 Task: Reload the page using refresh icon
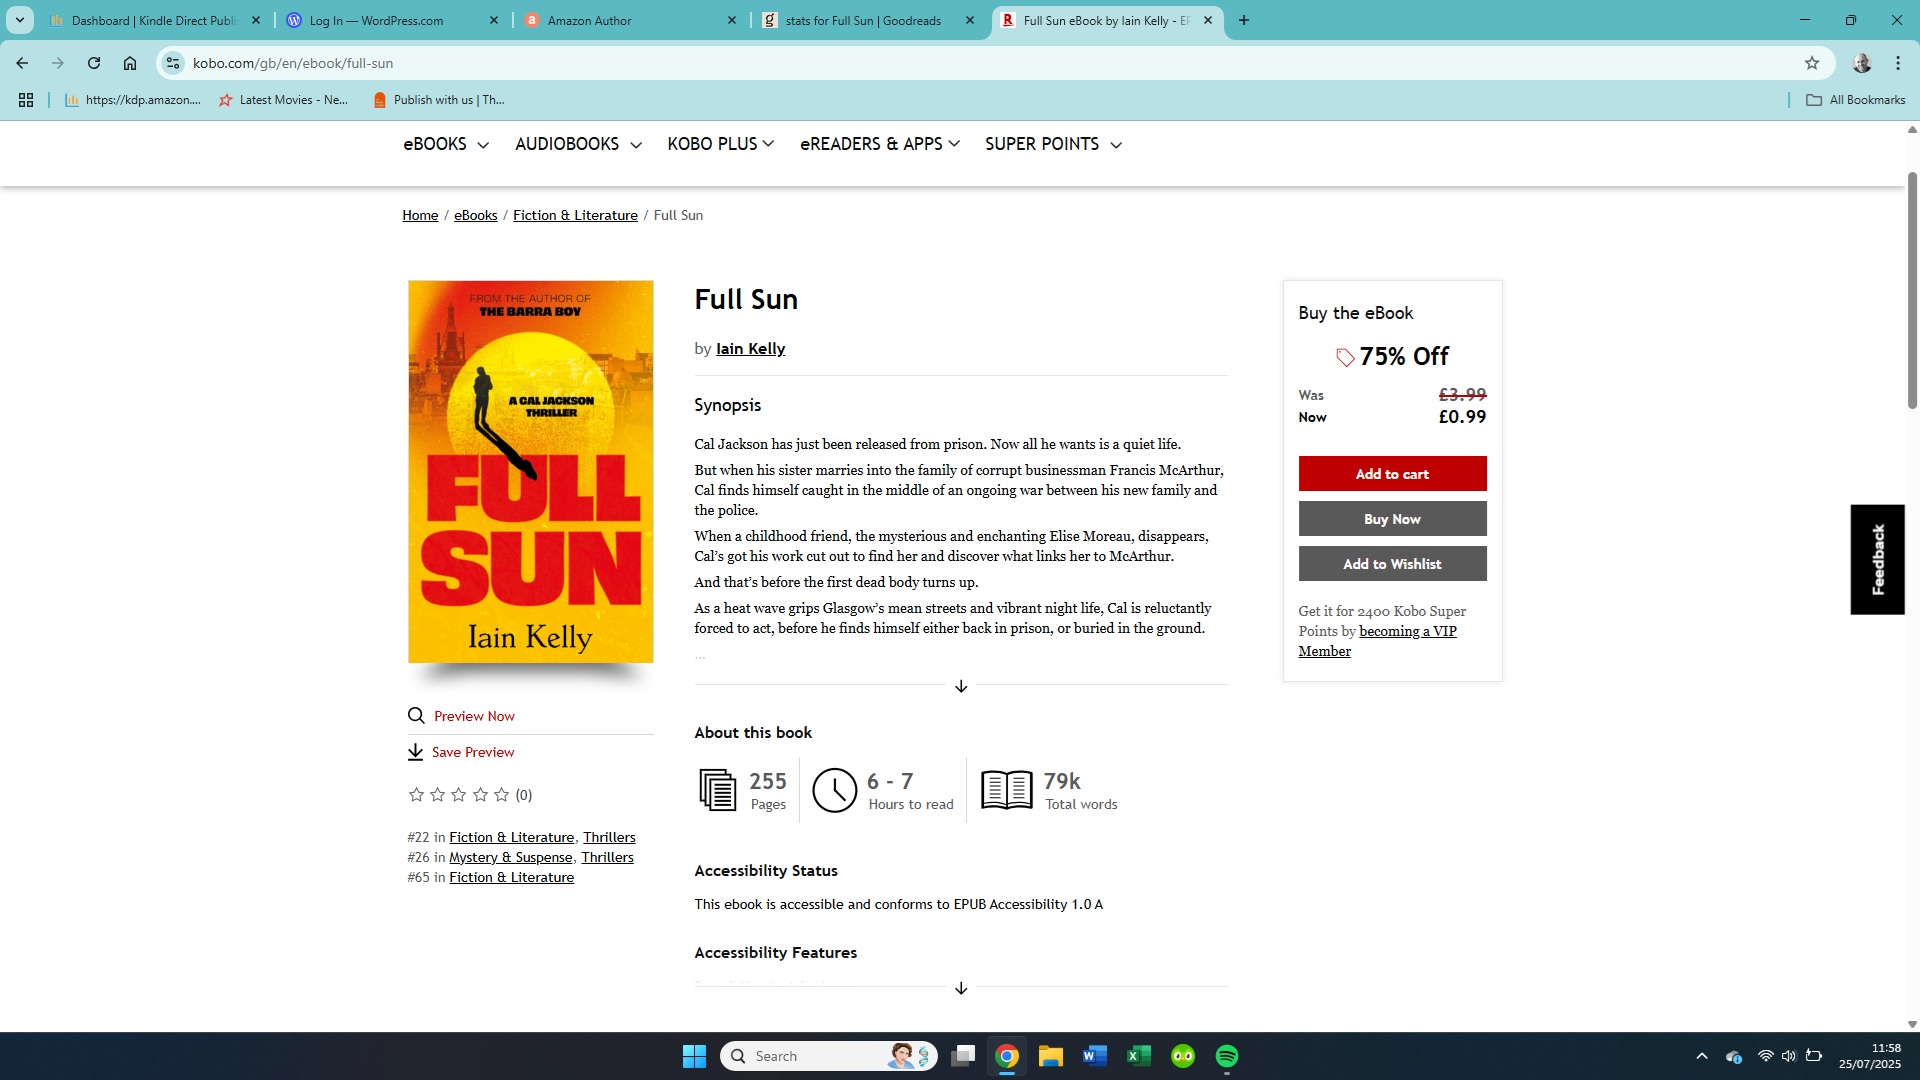coord(94,63)
